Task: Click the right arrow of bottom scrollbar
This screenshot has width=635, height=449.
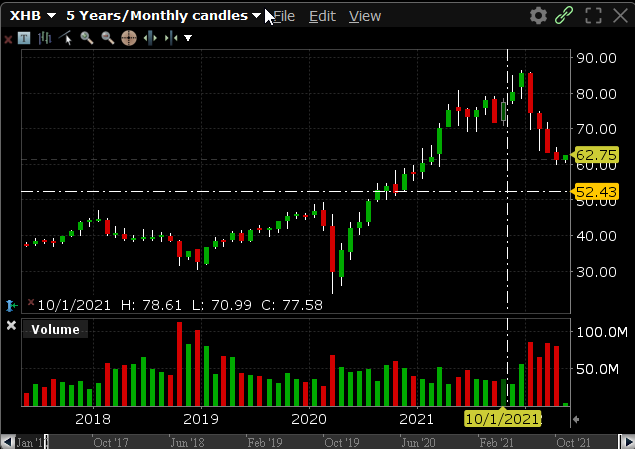Action: [628, 442]
